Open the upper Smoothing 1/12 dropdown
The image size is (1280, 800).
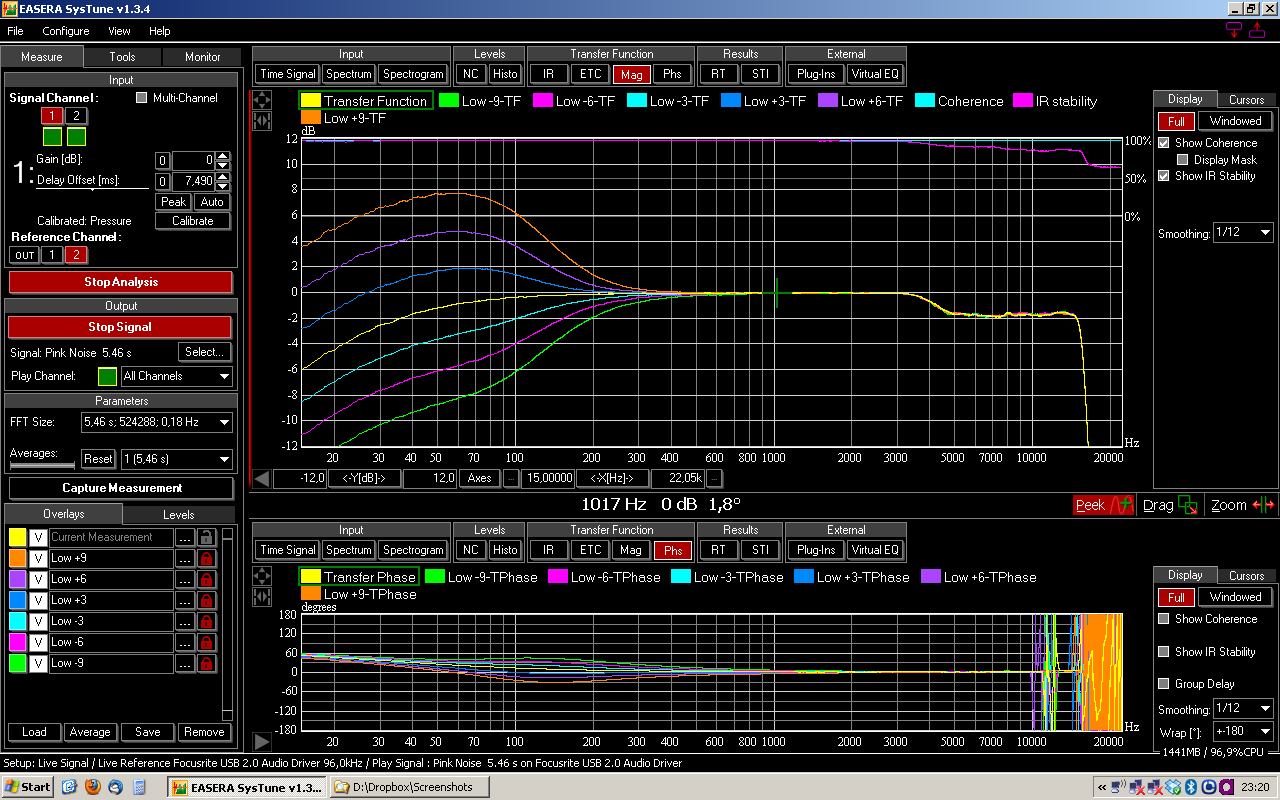coord(1243,233)
